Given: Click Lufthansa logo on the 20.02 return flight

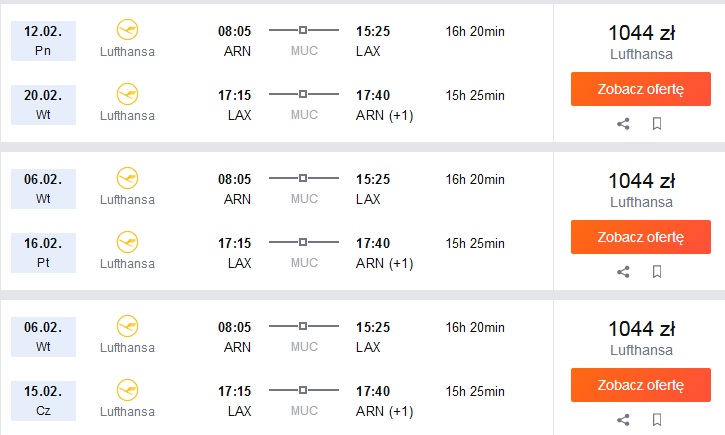Looking at the screenshot, I should [127, 94].
